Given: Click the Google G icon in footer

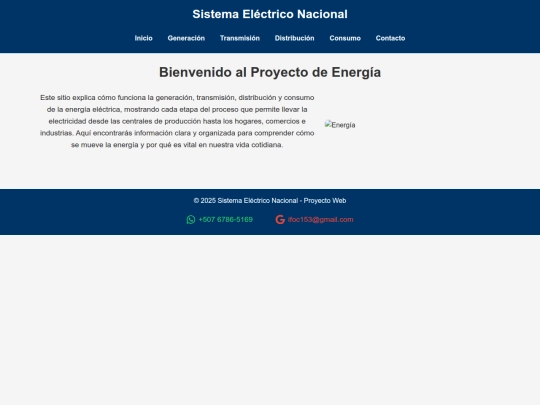Looking at the screenshot, I should point(280,219).
